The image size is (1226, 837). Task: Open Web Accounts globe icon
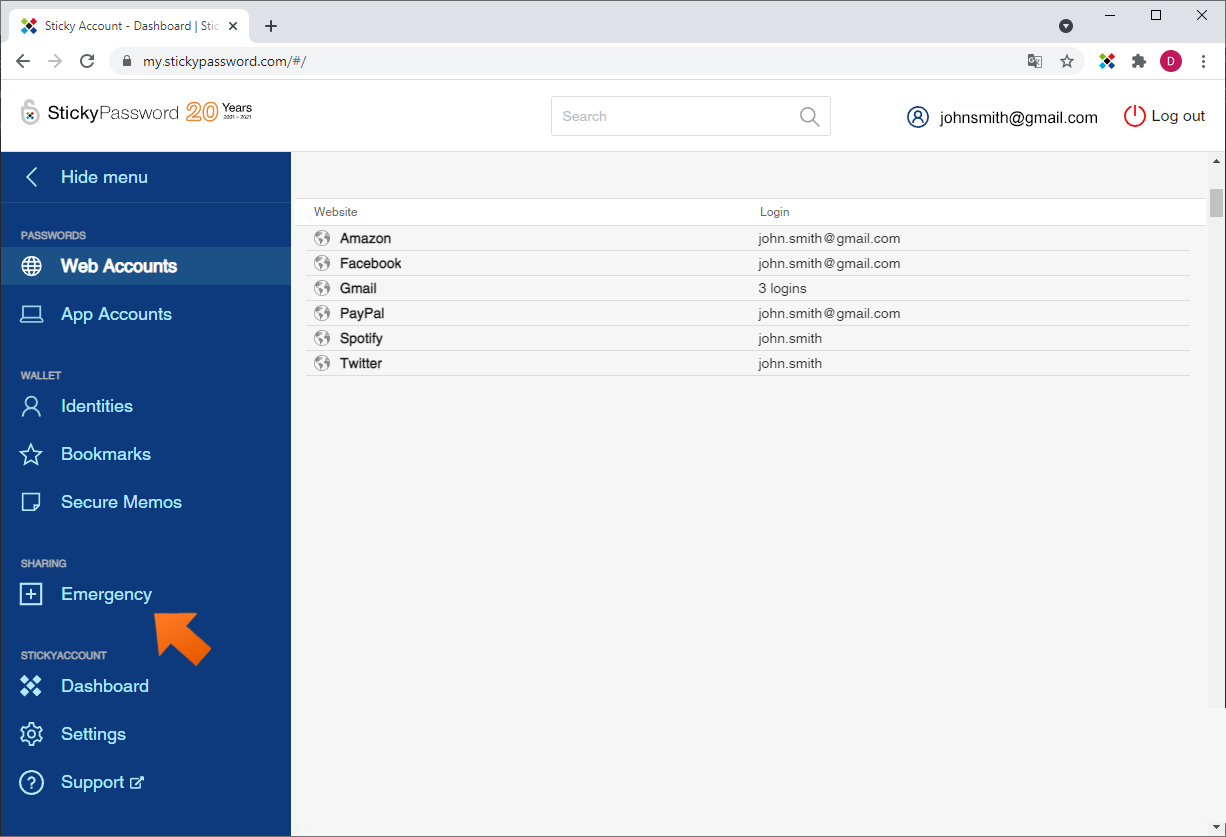pyautogui.click(x=32, y=266)
